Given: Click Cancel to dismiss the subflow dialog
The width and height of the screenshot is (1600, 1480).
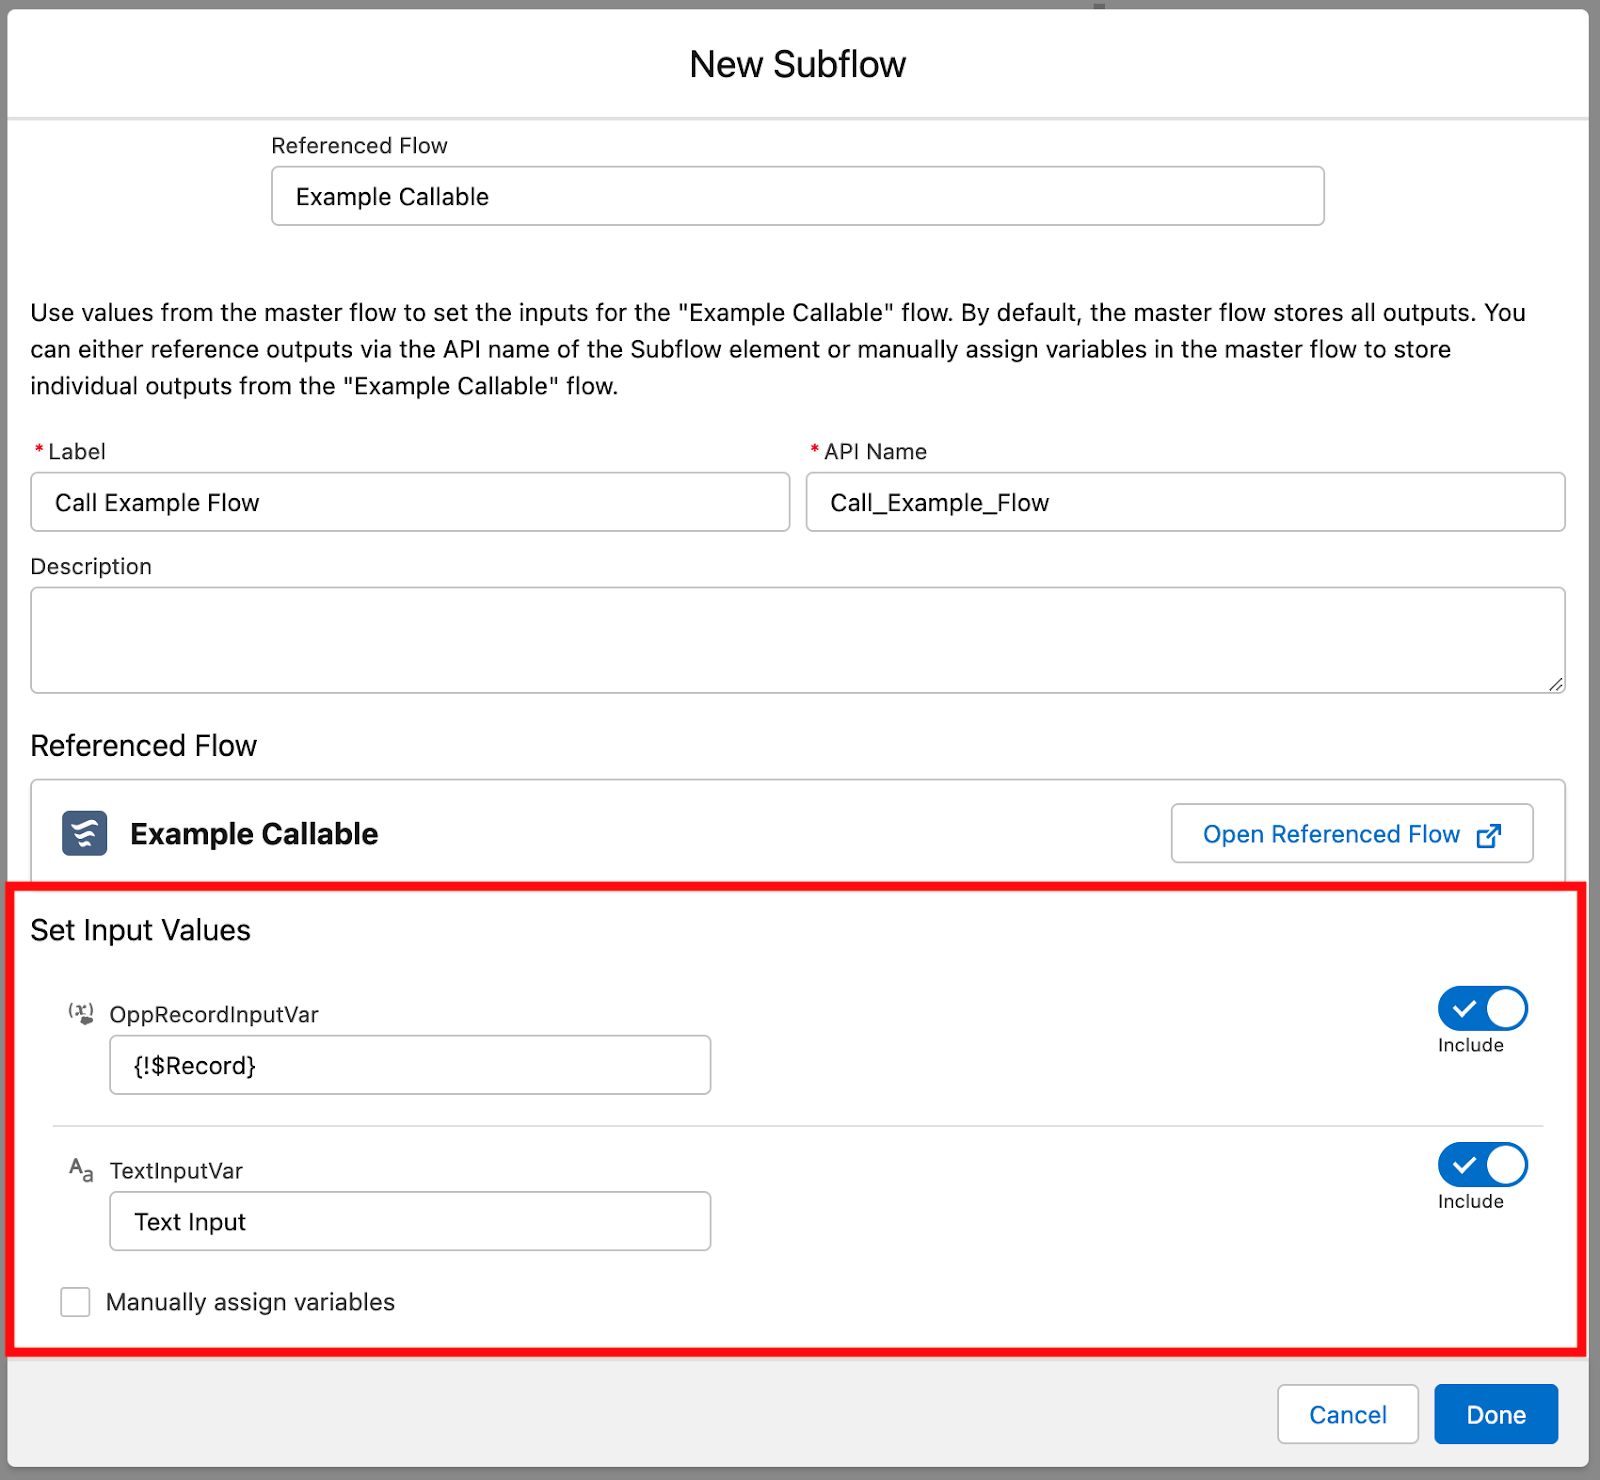Looking at the screenshot, I should coord(1347,1414).
